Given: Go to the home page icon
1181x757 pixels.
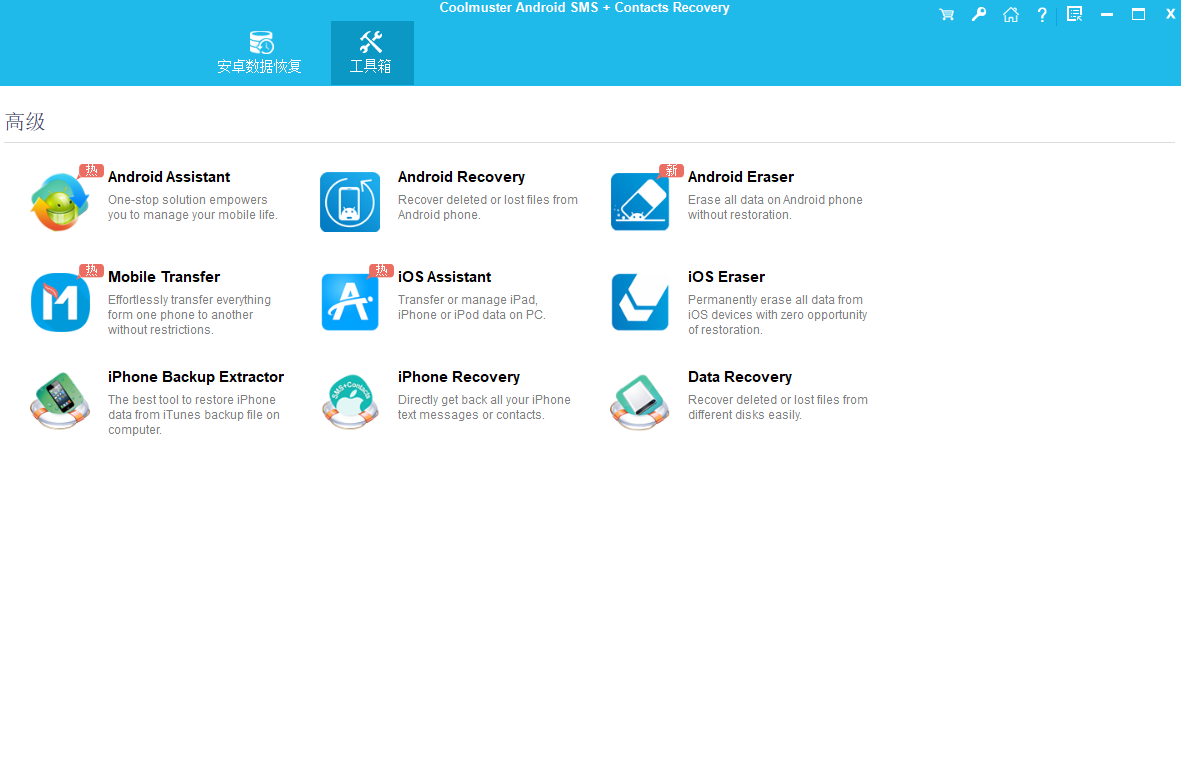Looking at the screenshot, I should click(x=1011, y=14).
